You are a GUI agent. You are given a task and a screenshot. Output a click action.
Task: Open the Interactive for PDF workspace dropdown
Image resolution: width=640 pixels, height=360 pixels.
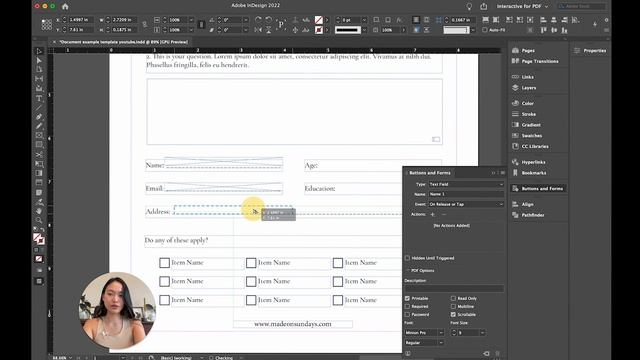click(x=522, y=6)
